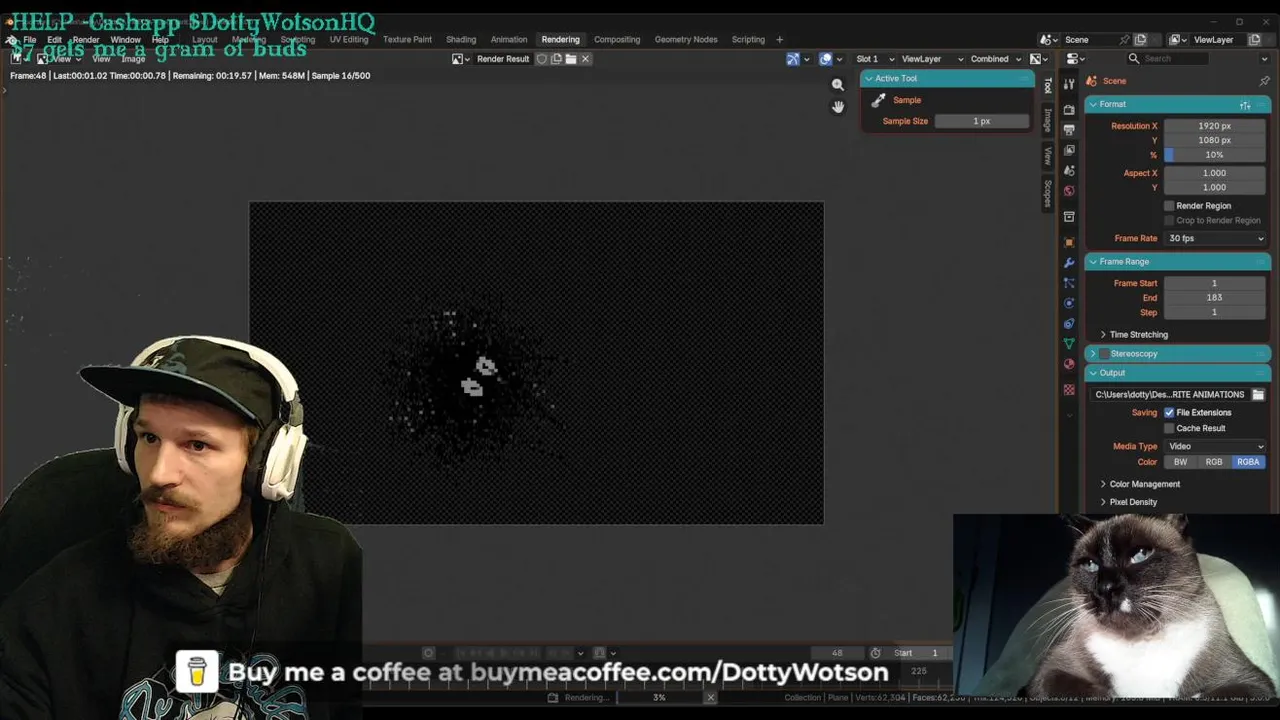Click new scene icon beside Scene field
This screenshot has width=1280, height=720.
[1140, 40]
